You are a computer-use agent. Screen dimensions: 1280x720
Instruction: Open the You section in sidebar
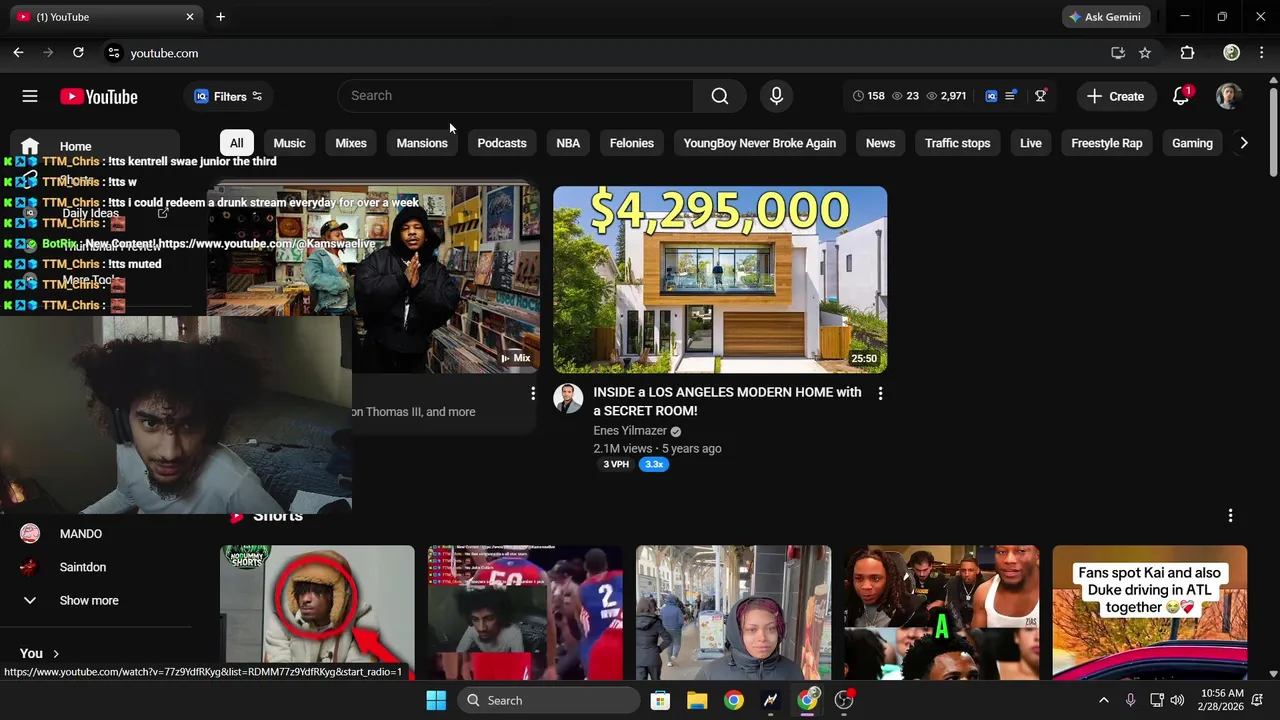click(40, 653)
